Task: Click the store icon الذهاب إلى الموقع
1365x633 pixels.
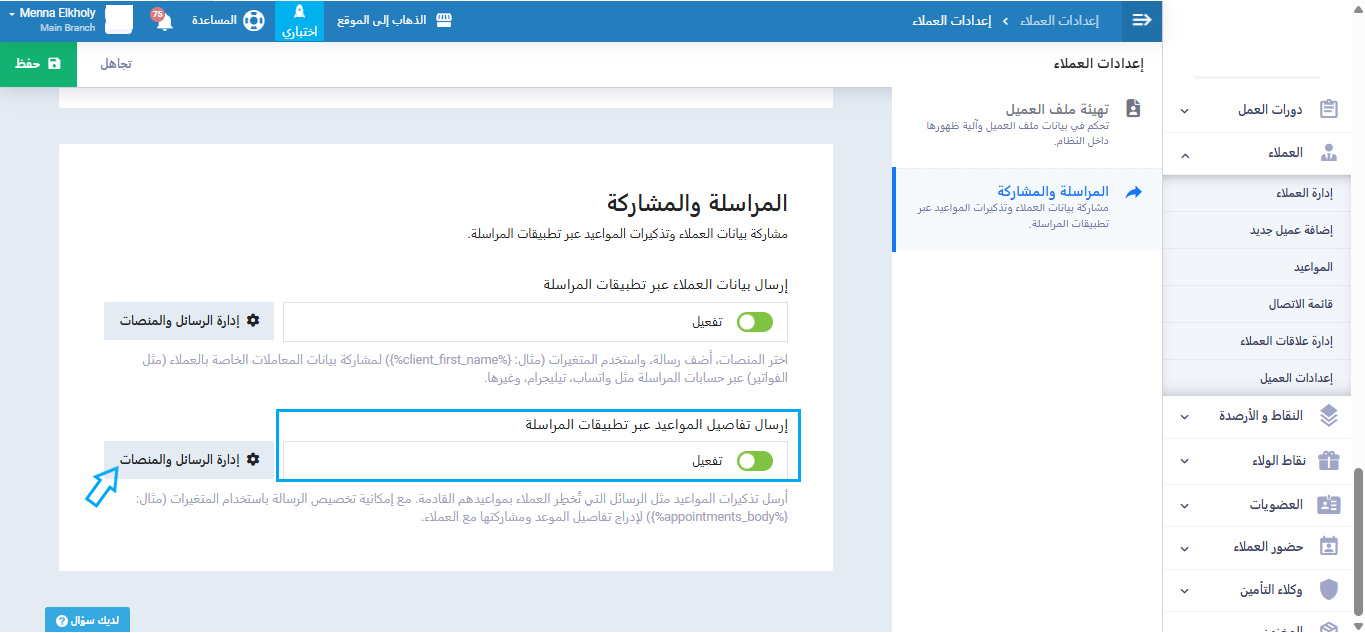Action: point(444,20)
